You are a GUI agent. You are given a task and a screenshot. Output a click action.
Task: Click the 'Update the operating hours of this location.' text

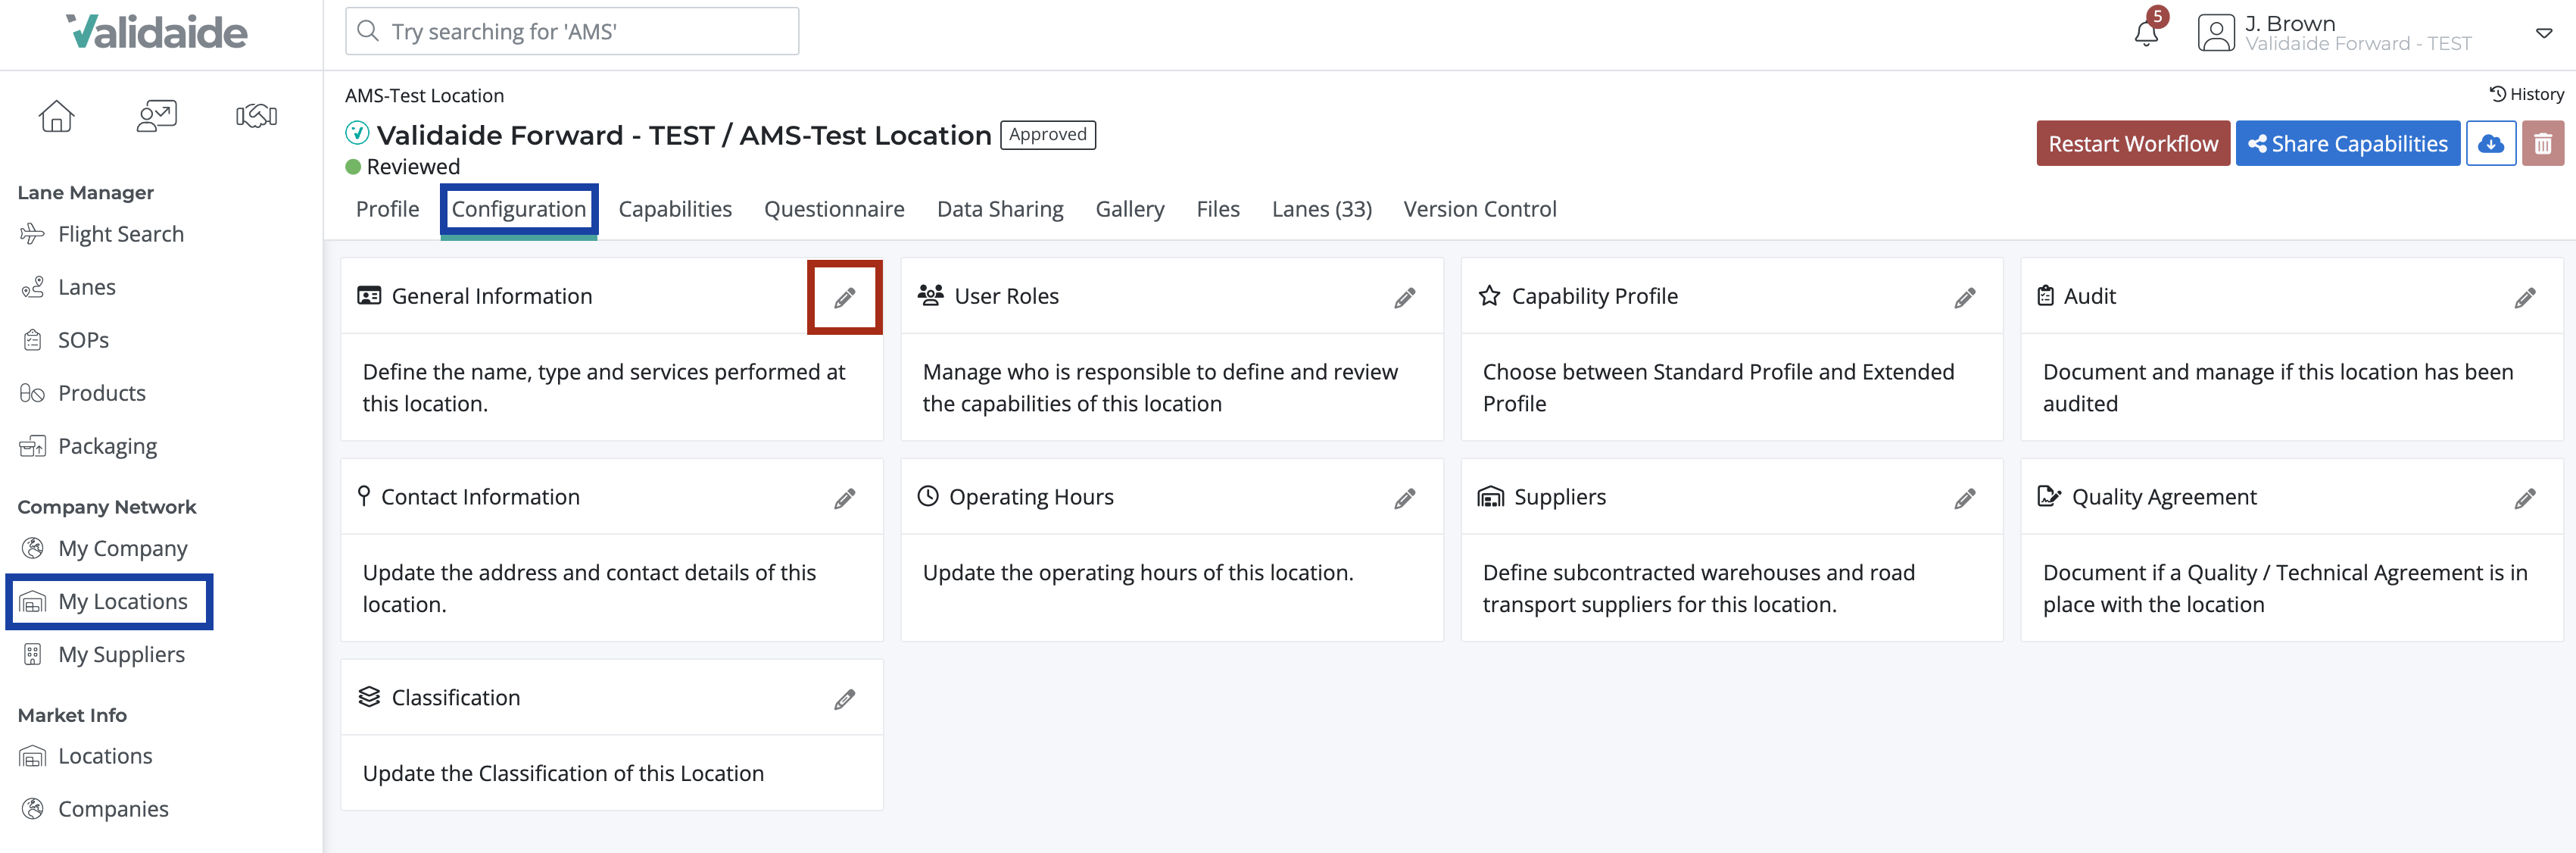(x=1138, y=573)
